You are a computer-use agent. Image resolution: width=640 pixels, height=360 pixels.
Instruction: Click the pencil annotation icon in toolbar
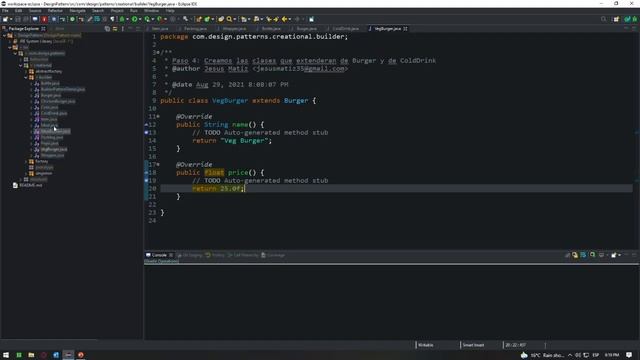click(x=90, y=19)
